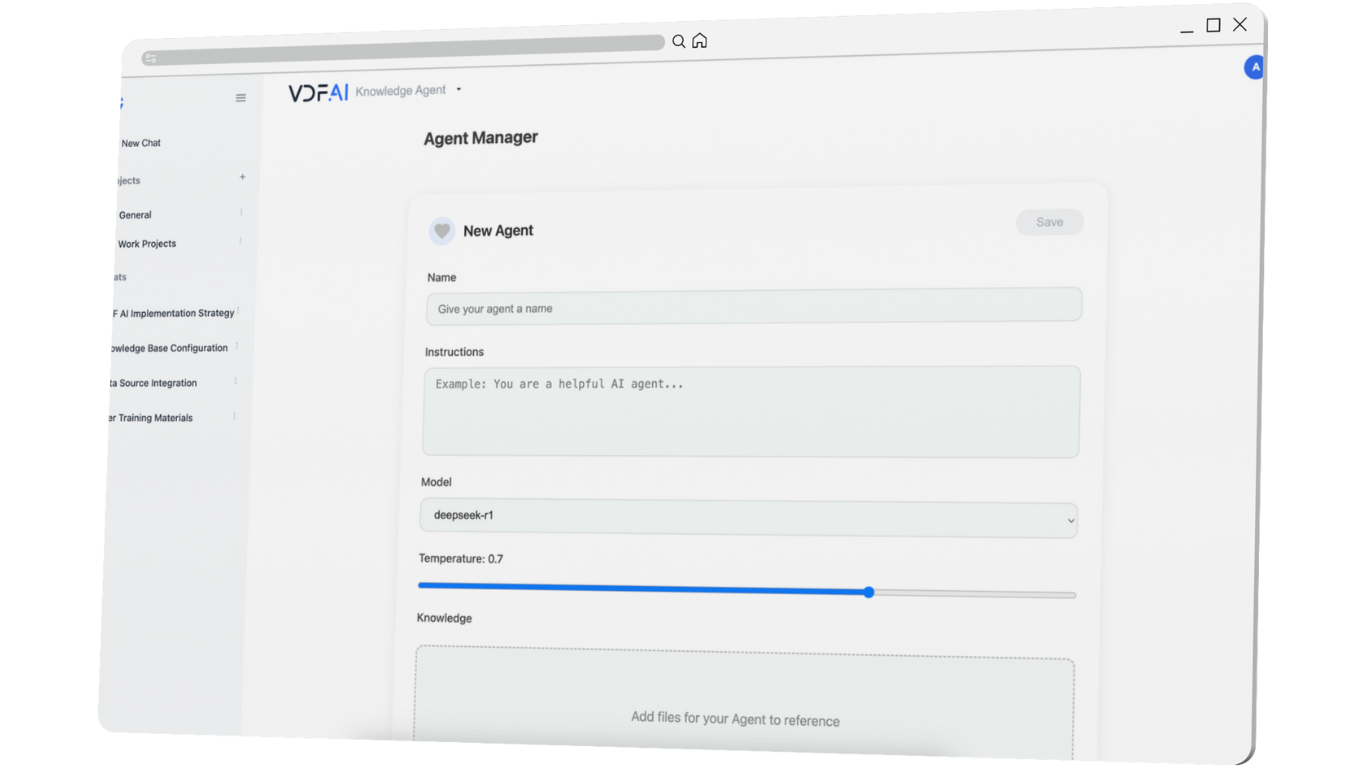Change the agent avatar via the heart icon

[x=442, y=231]
